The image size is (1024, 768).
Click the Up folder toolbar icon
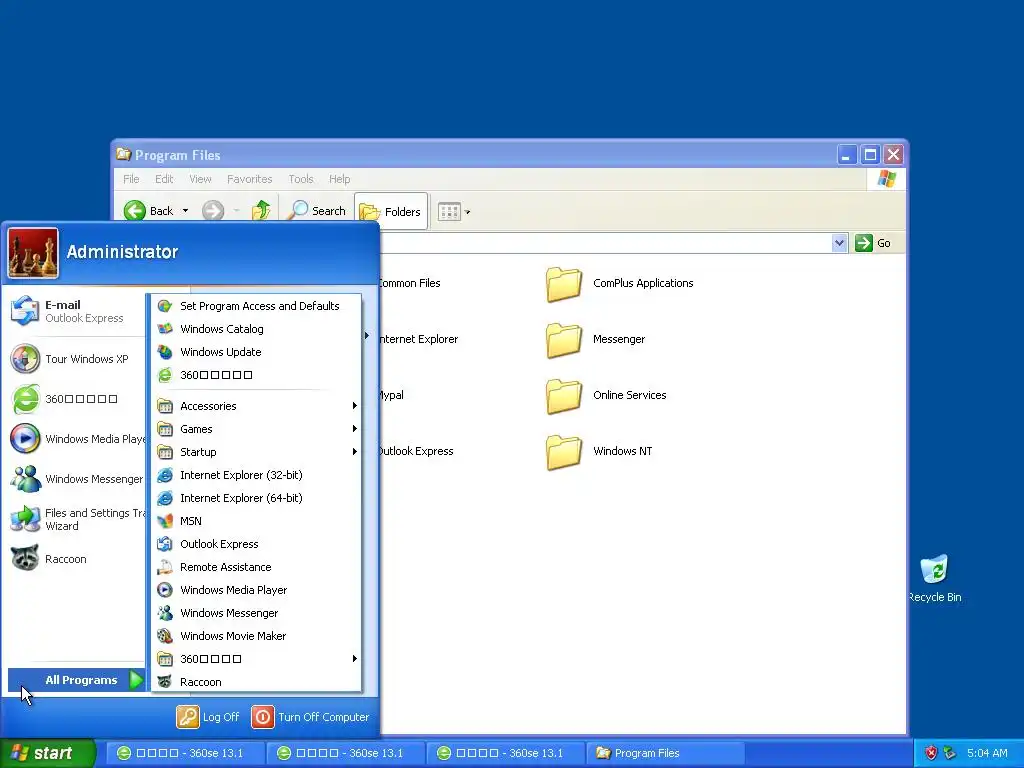261,210
